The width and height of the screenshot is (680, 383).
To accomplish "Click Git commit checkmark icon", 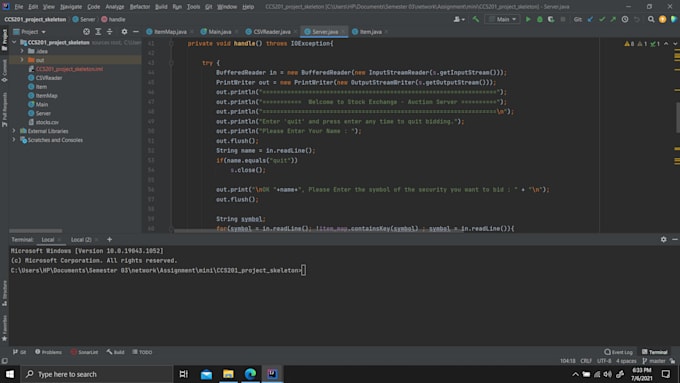I will tap(602, 19).
